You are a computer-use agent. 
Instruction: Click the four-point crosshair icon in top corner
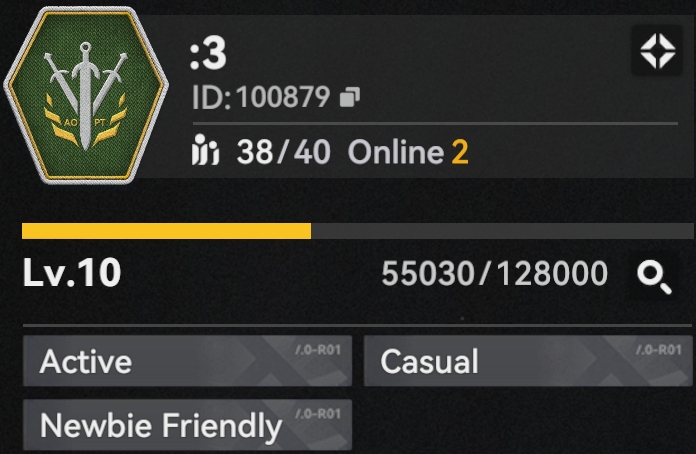658,51
